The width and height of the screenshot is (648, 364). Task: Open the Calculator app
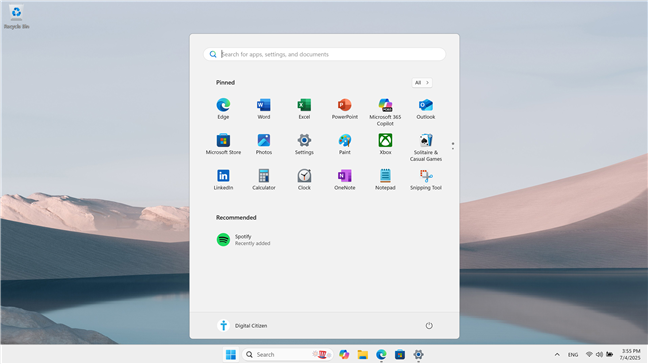coord(264,179)
